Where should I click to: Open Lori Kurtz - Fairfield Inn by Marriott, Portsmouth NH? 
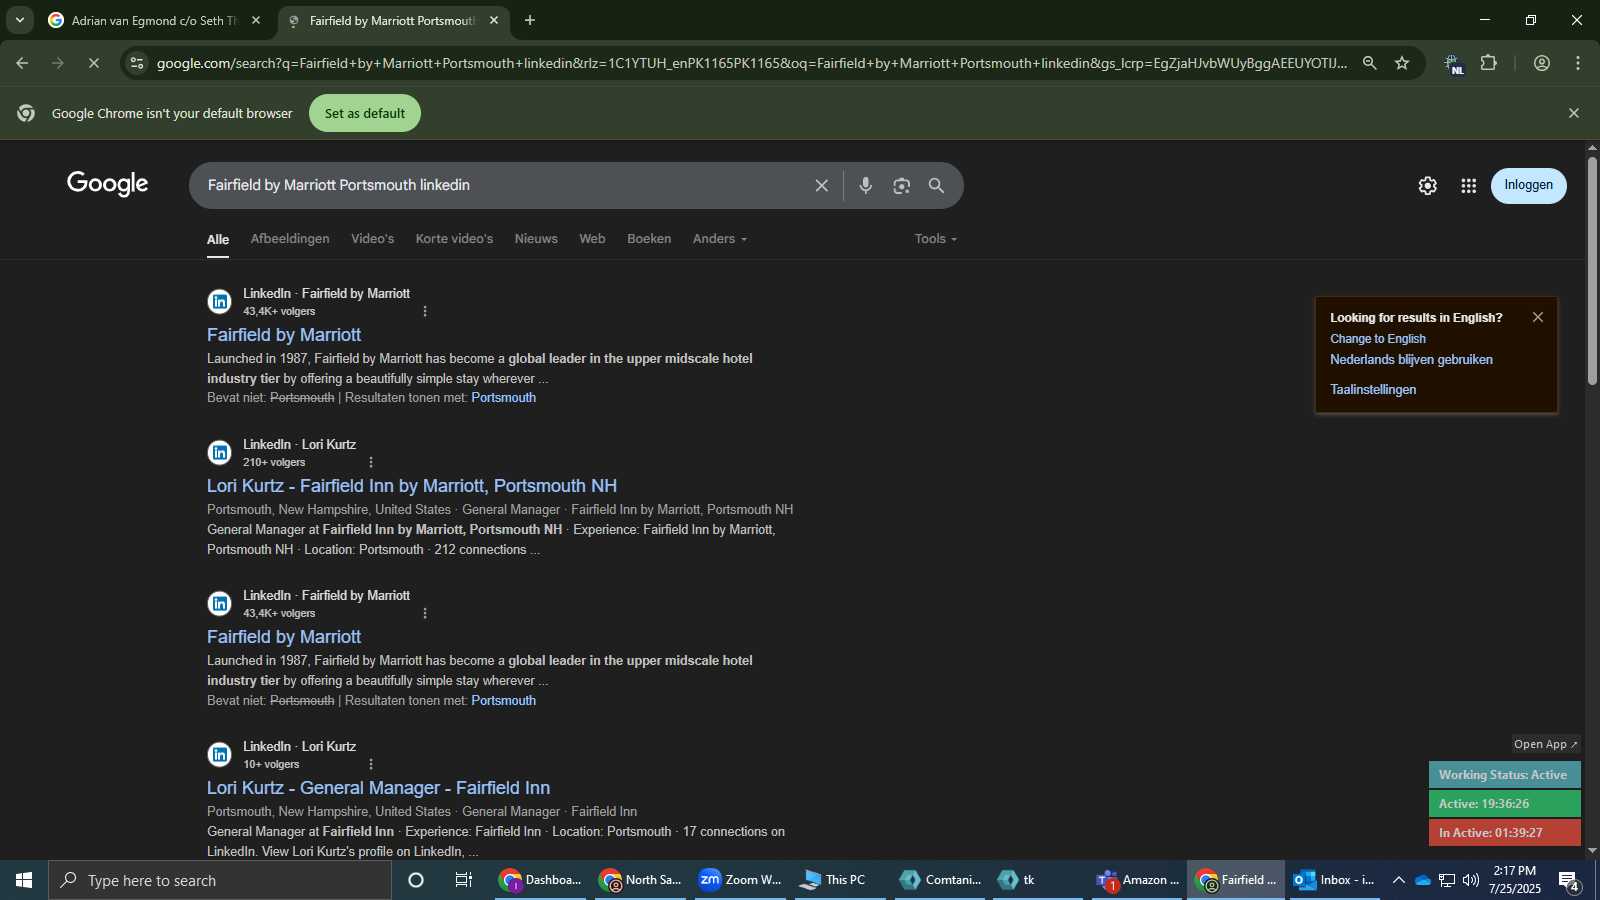pos(412,486)
